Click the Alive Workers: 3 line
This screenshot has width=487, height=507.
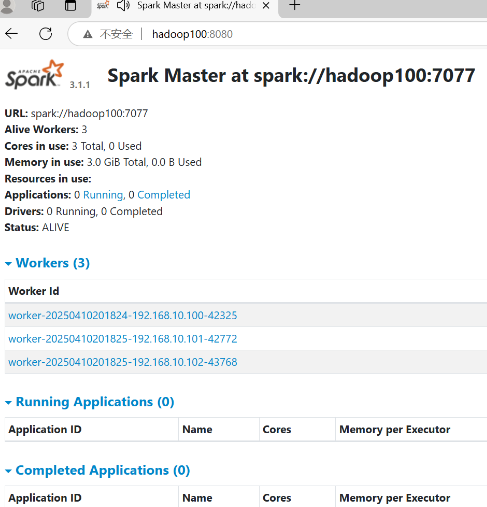pos(46,129)
